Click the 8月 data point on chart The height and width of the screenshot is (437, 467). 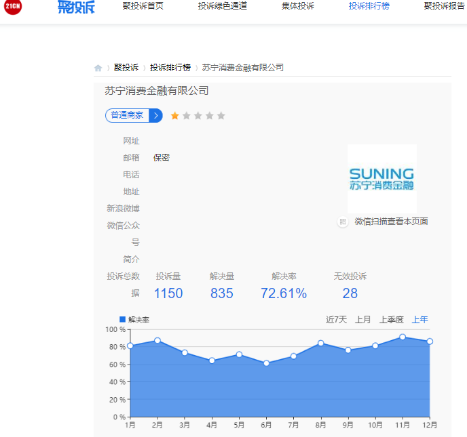coord(321,343)
